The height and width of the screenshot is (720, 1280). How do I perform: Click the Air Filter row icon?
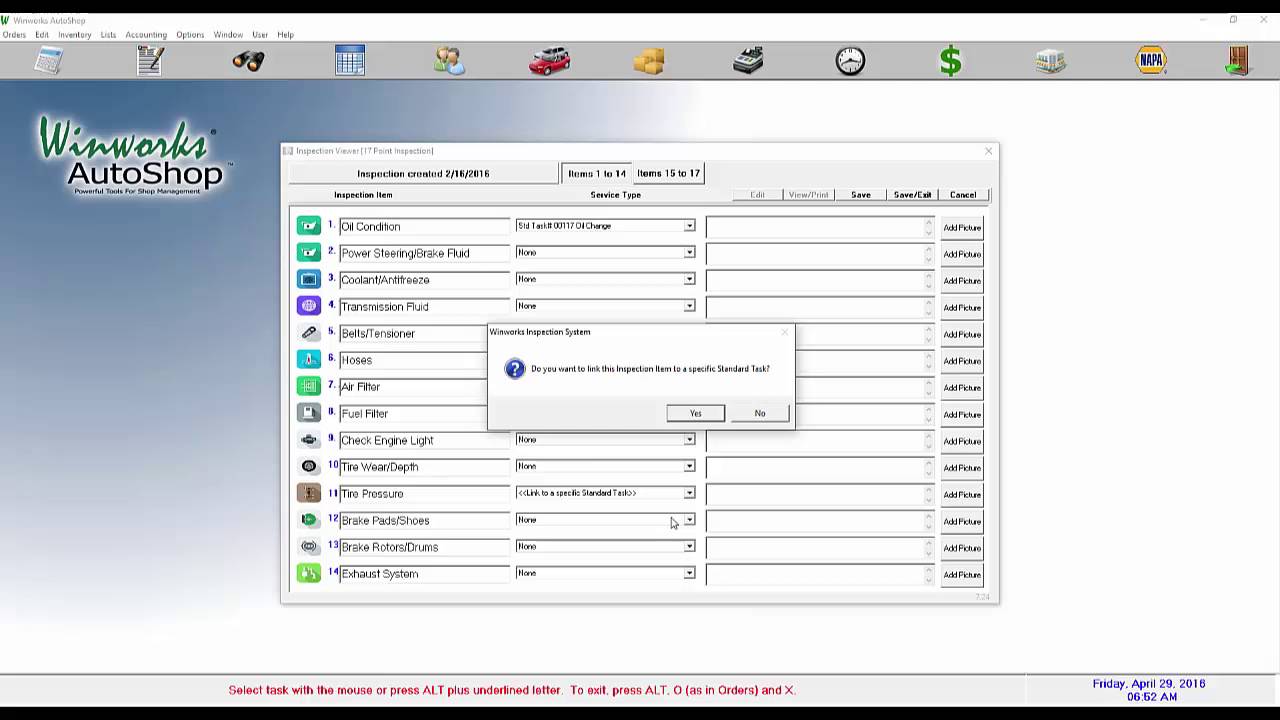(309, 386)
